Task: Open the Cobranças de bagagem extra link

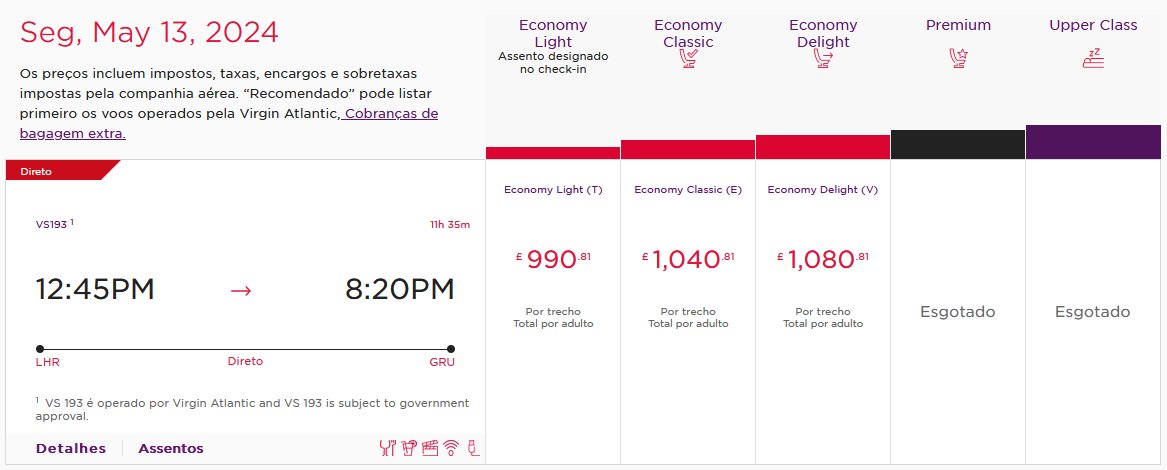Action: coord(229,124)
